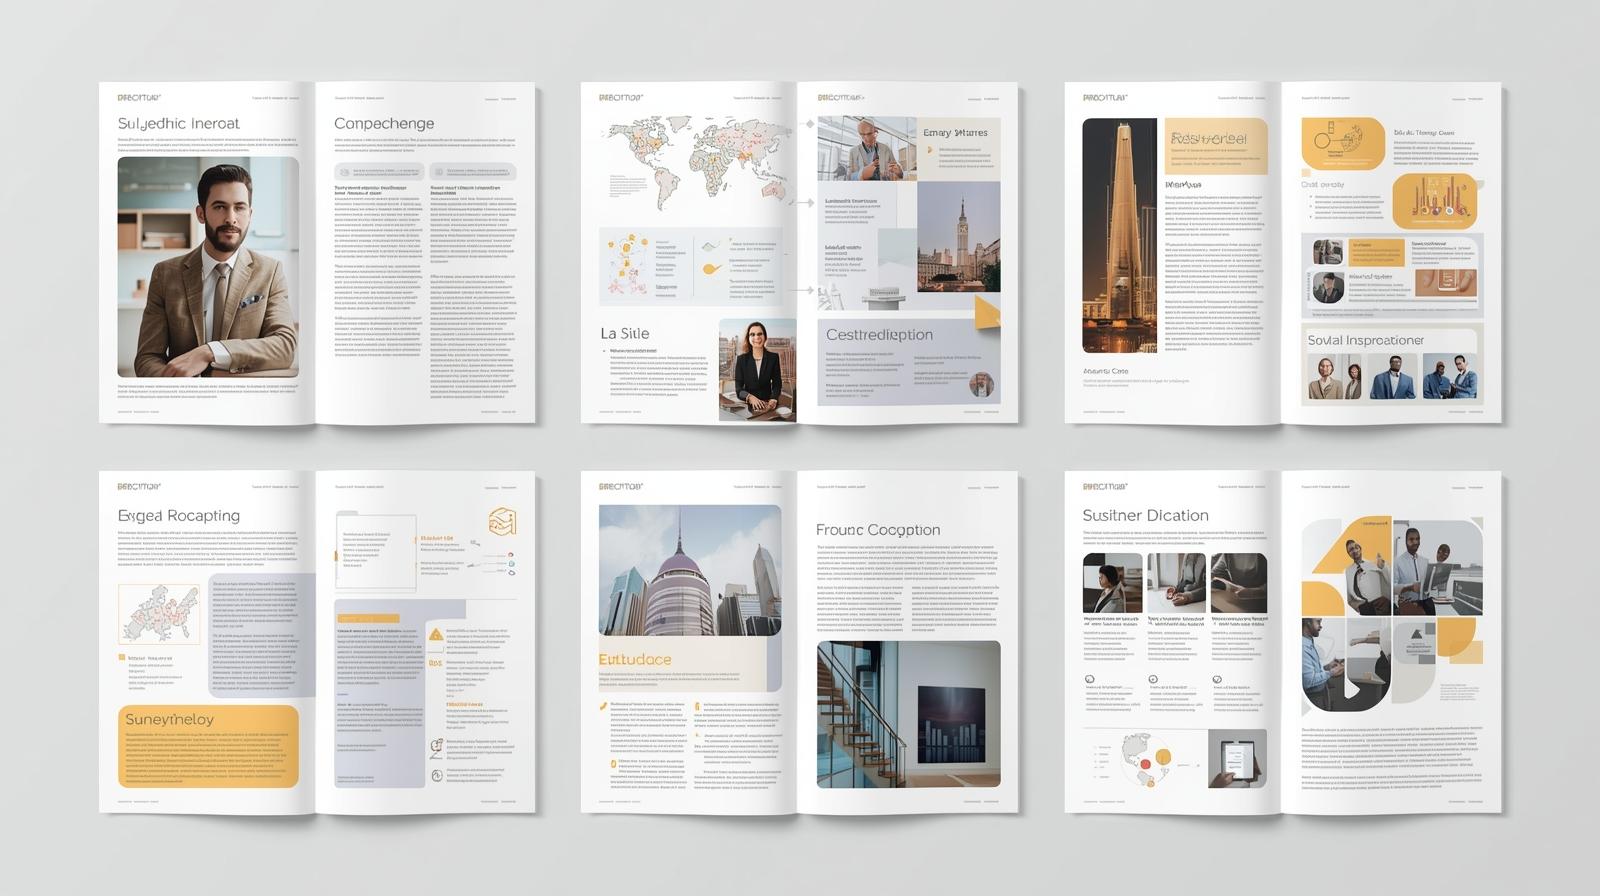Select the domed building cityscape photo
This screenshot has width=1600, height=896.
[x=690, y=571]
